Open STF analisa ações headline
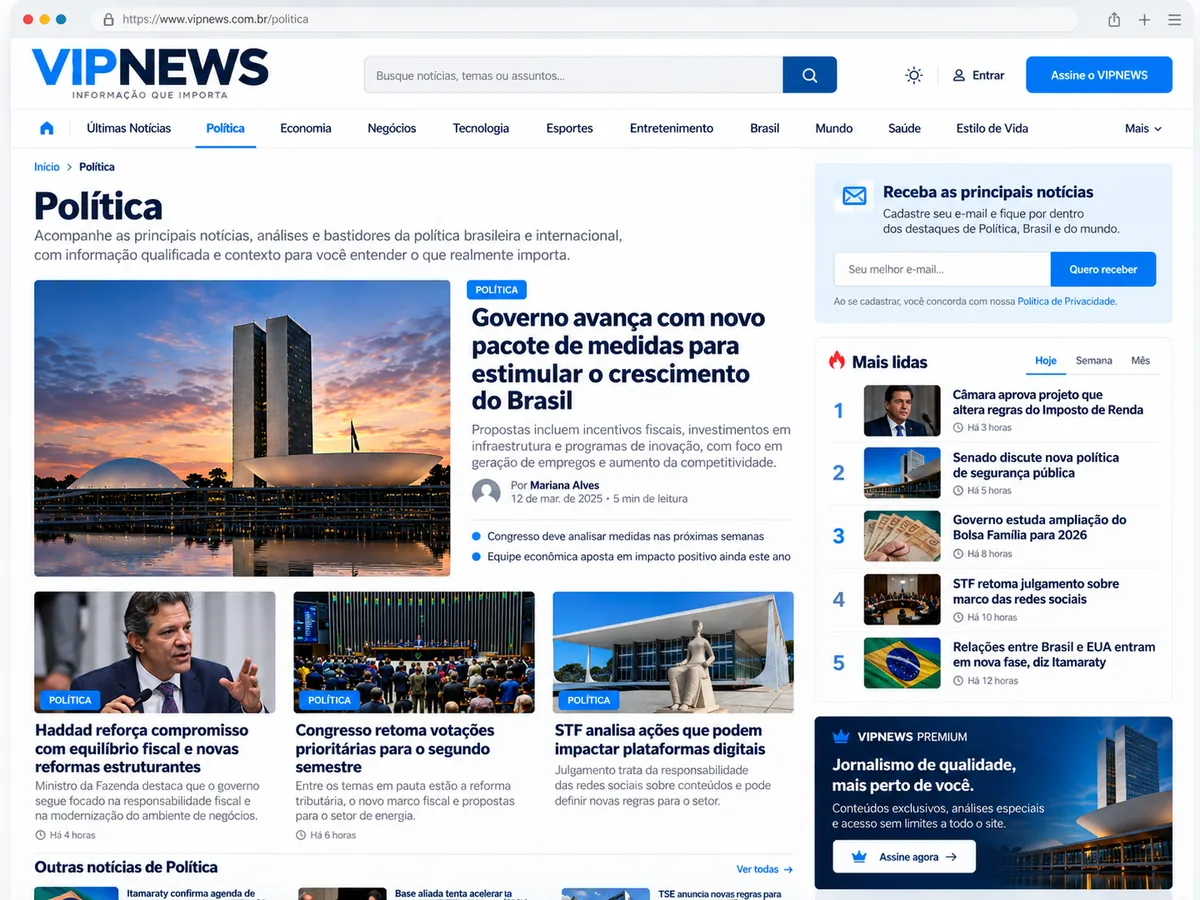Image resolution: width=1200 pixels, height=900 pixels. 660,739
